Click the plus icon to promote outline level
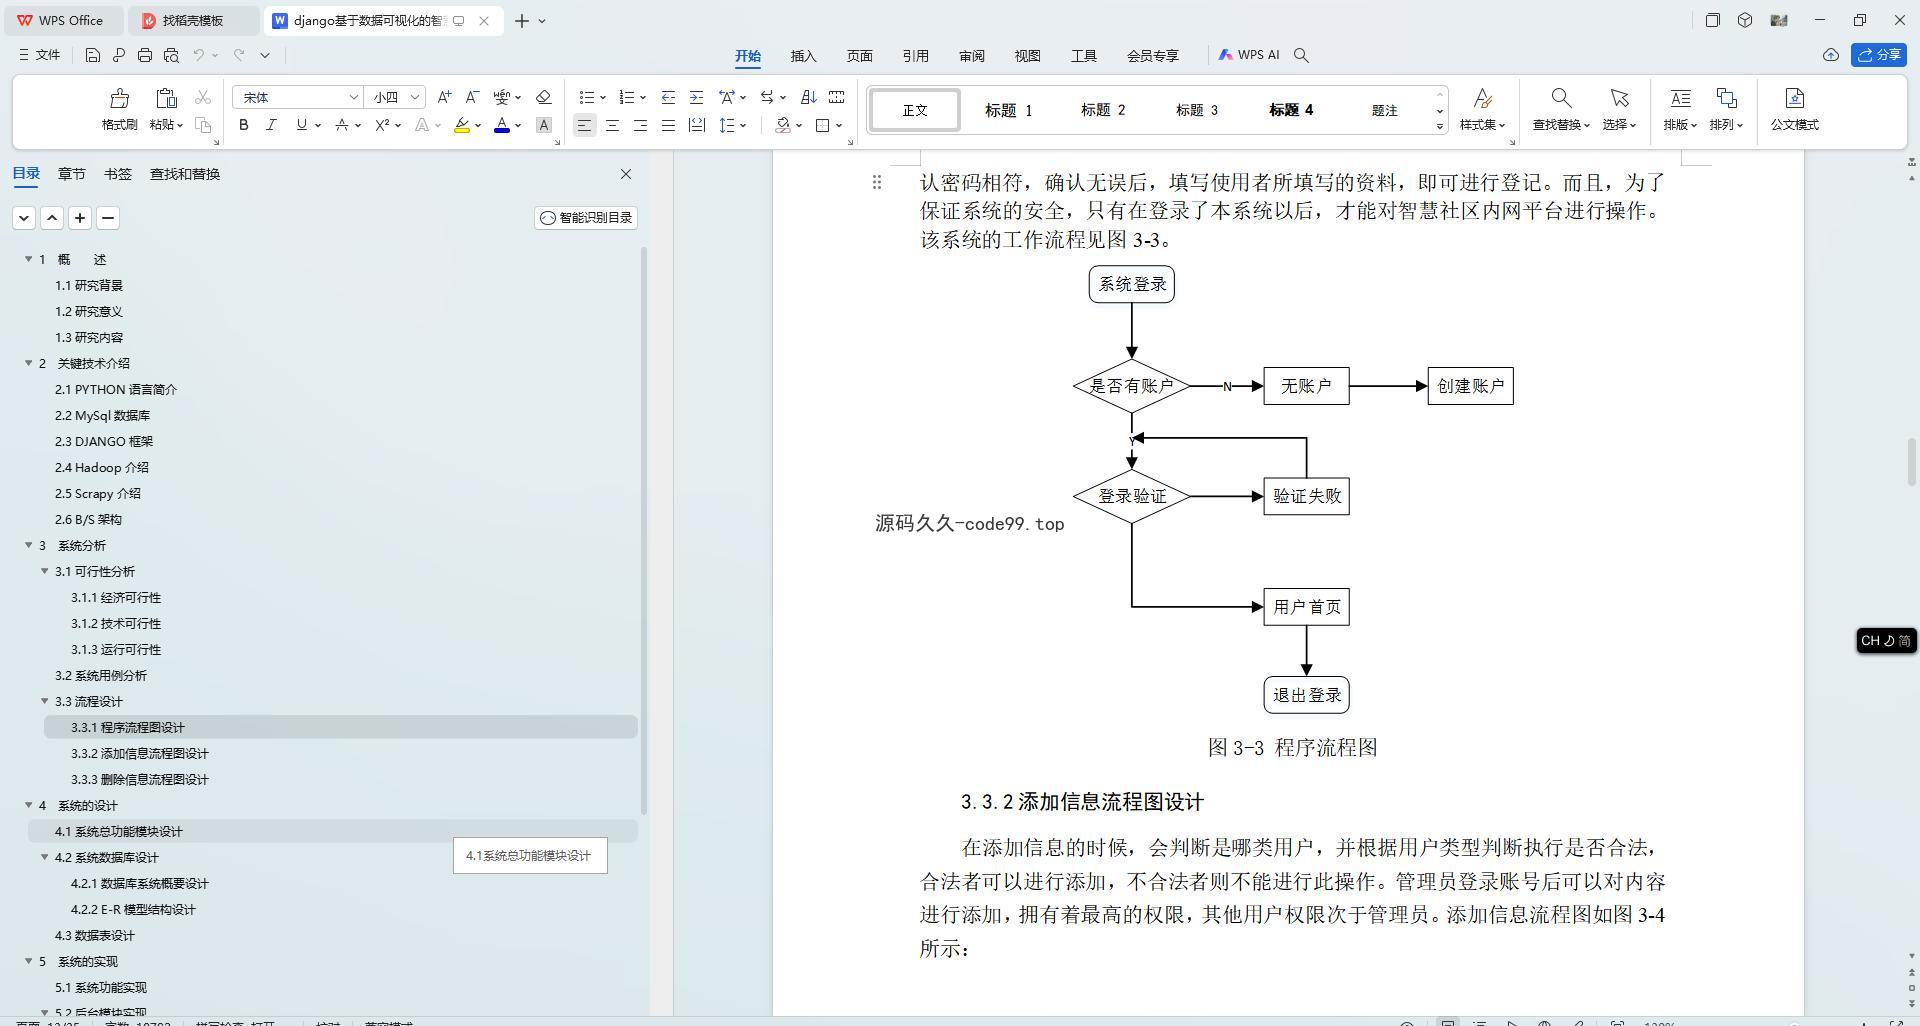The image size is (1920, 1026). (80, 218)
